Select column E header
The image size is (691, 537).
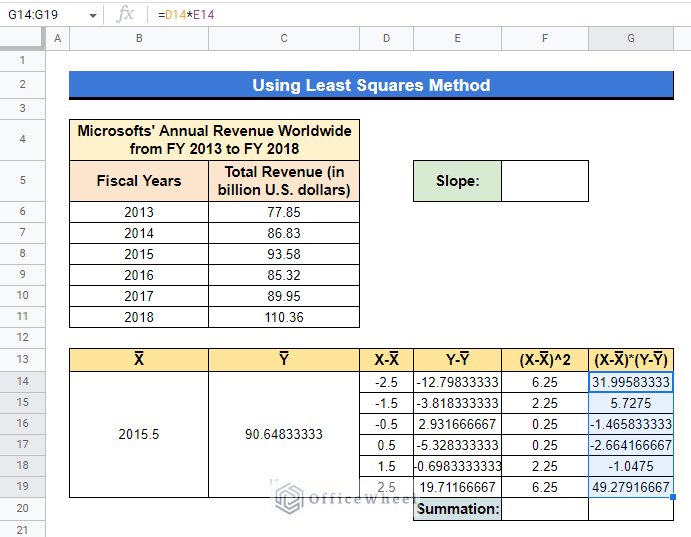(x=457, y=38)
